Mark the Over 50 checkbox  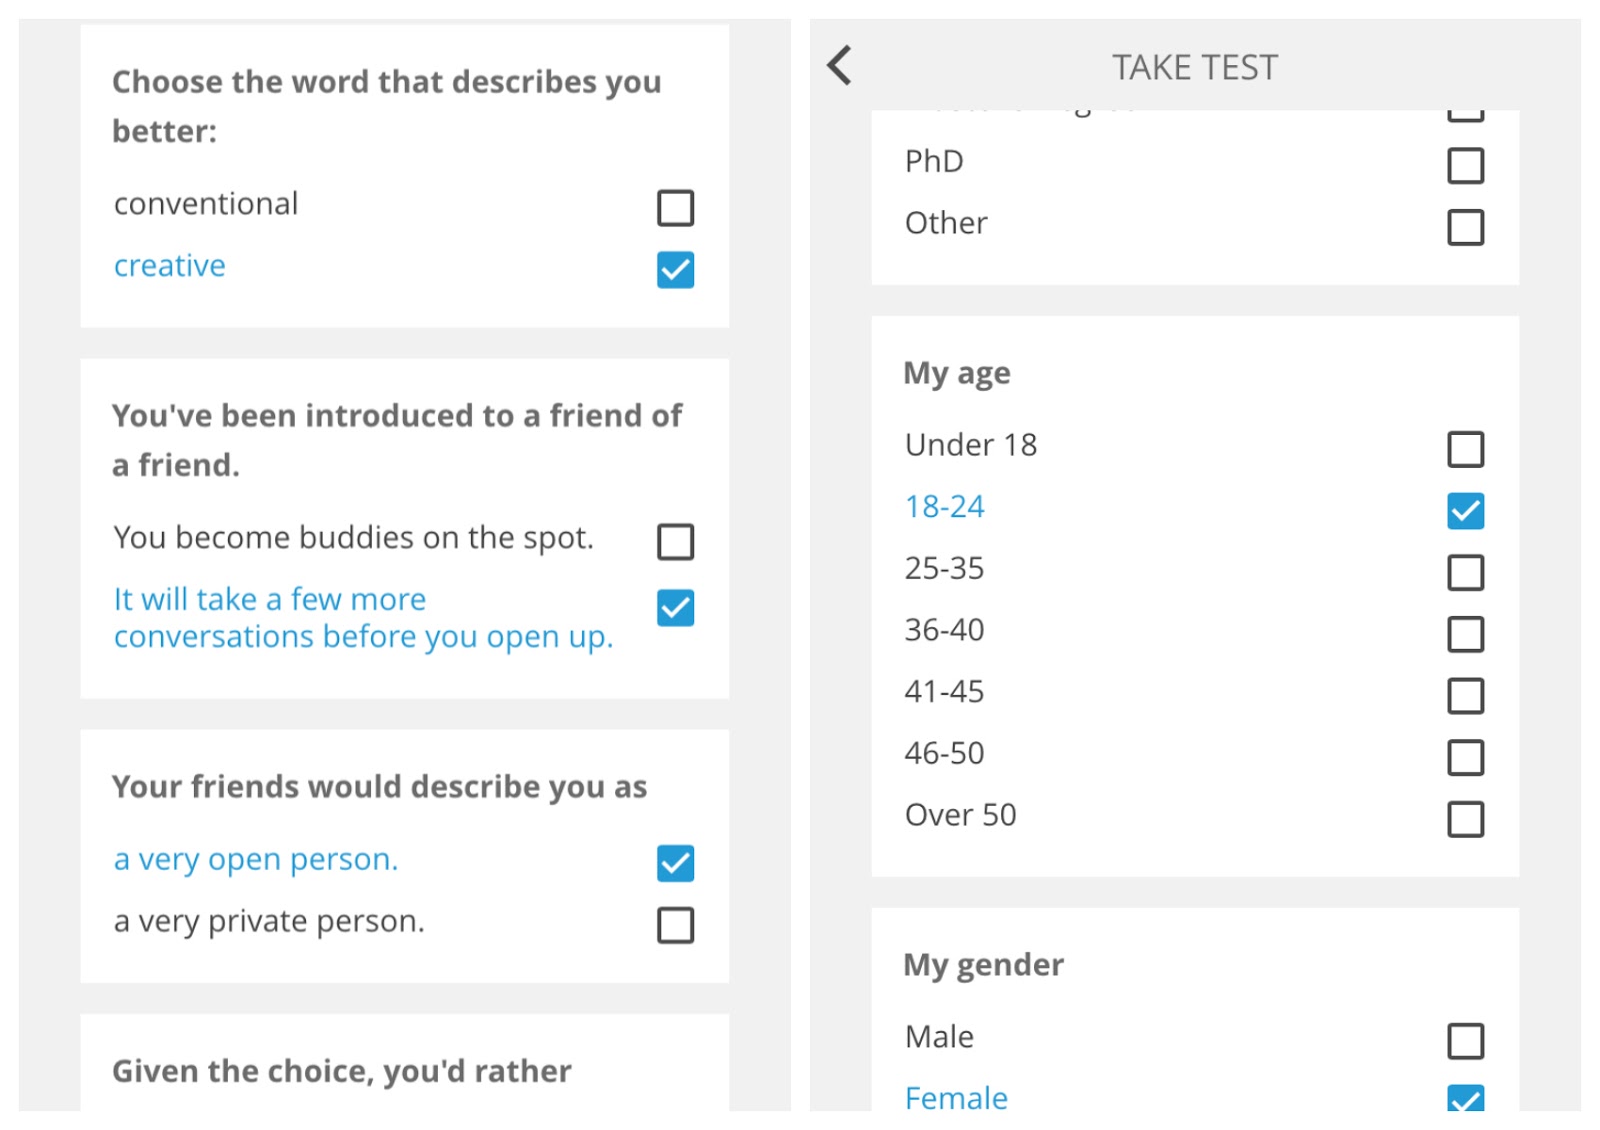[x=1465, y=819]
